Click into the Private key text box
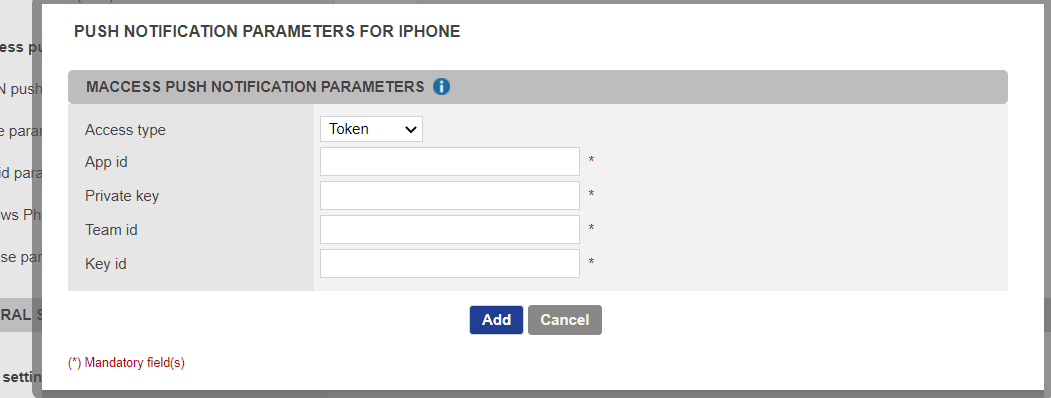 [450, 196]
